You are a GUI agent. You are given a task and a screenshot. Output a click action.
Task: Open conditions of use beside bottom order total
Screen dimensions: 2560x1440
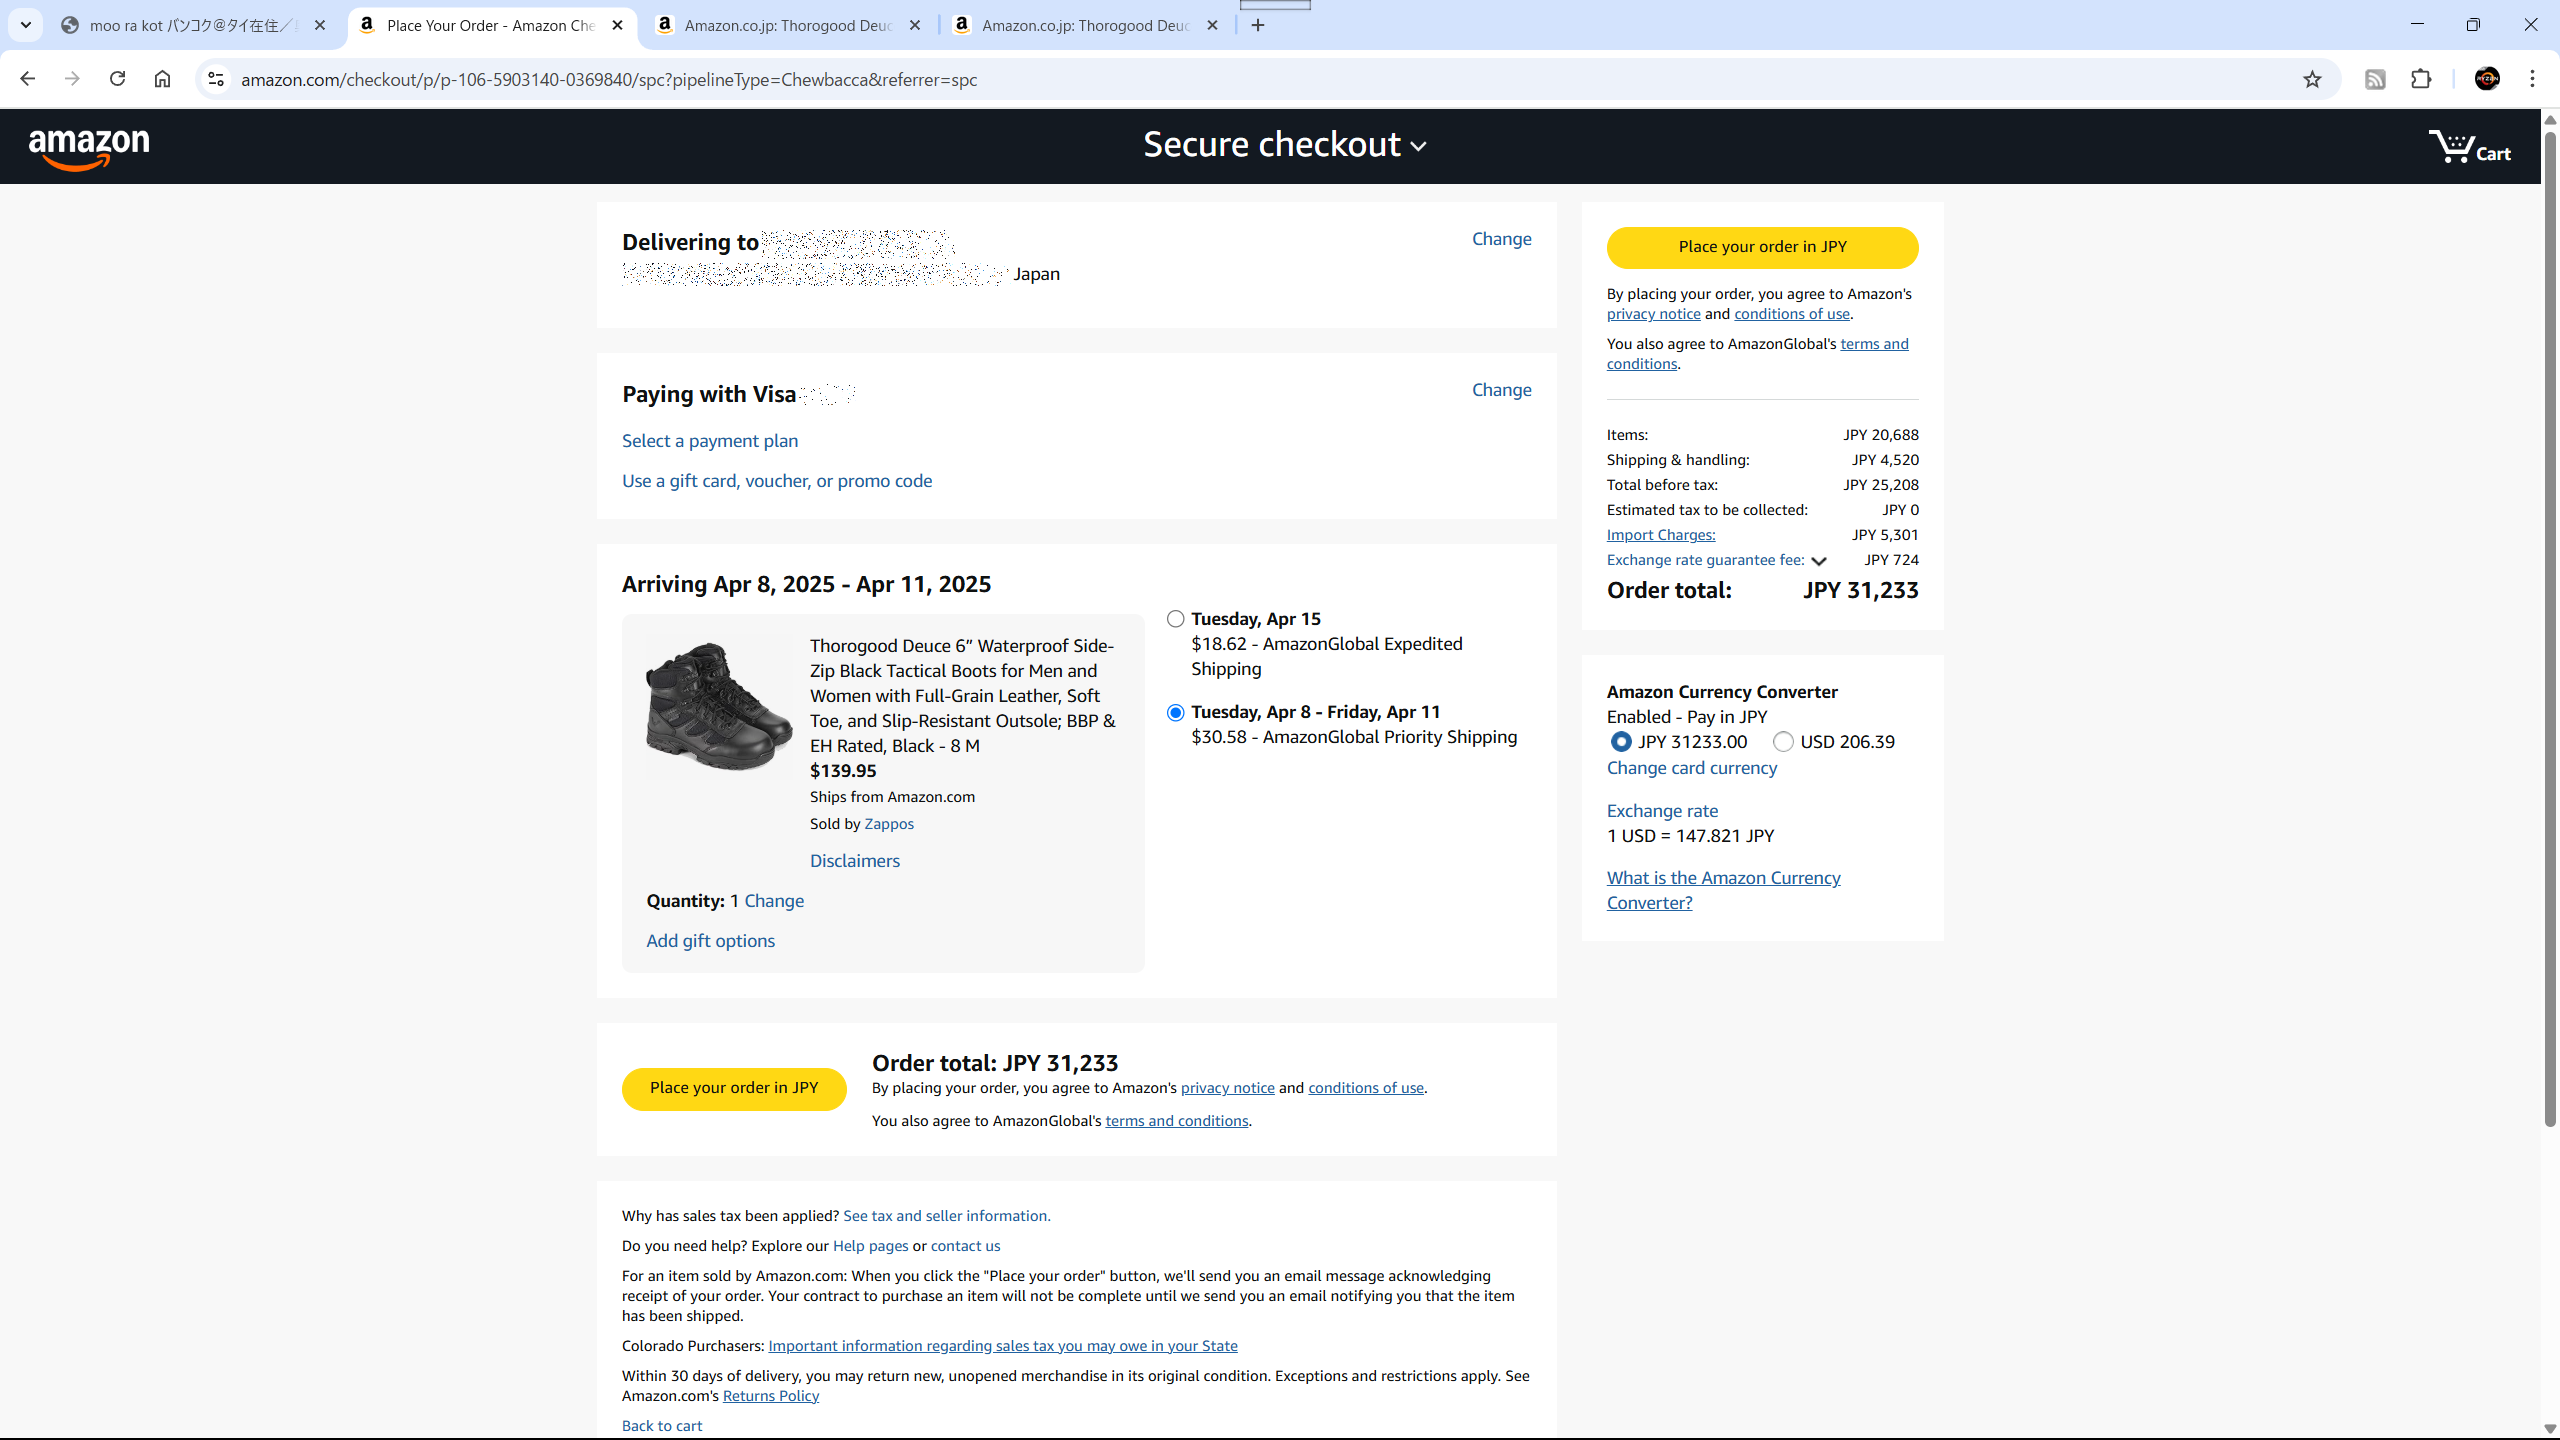point(1365,1088)
